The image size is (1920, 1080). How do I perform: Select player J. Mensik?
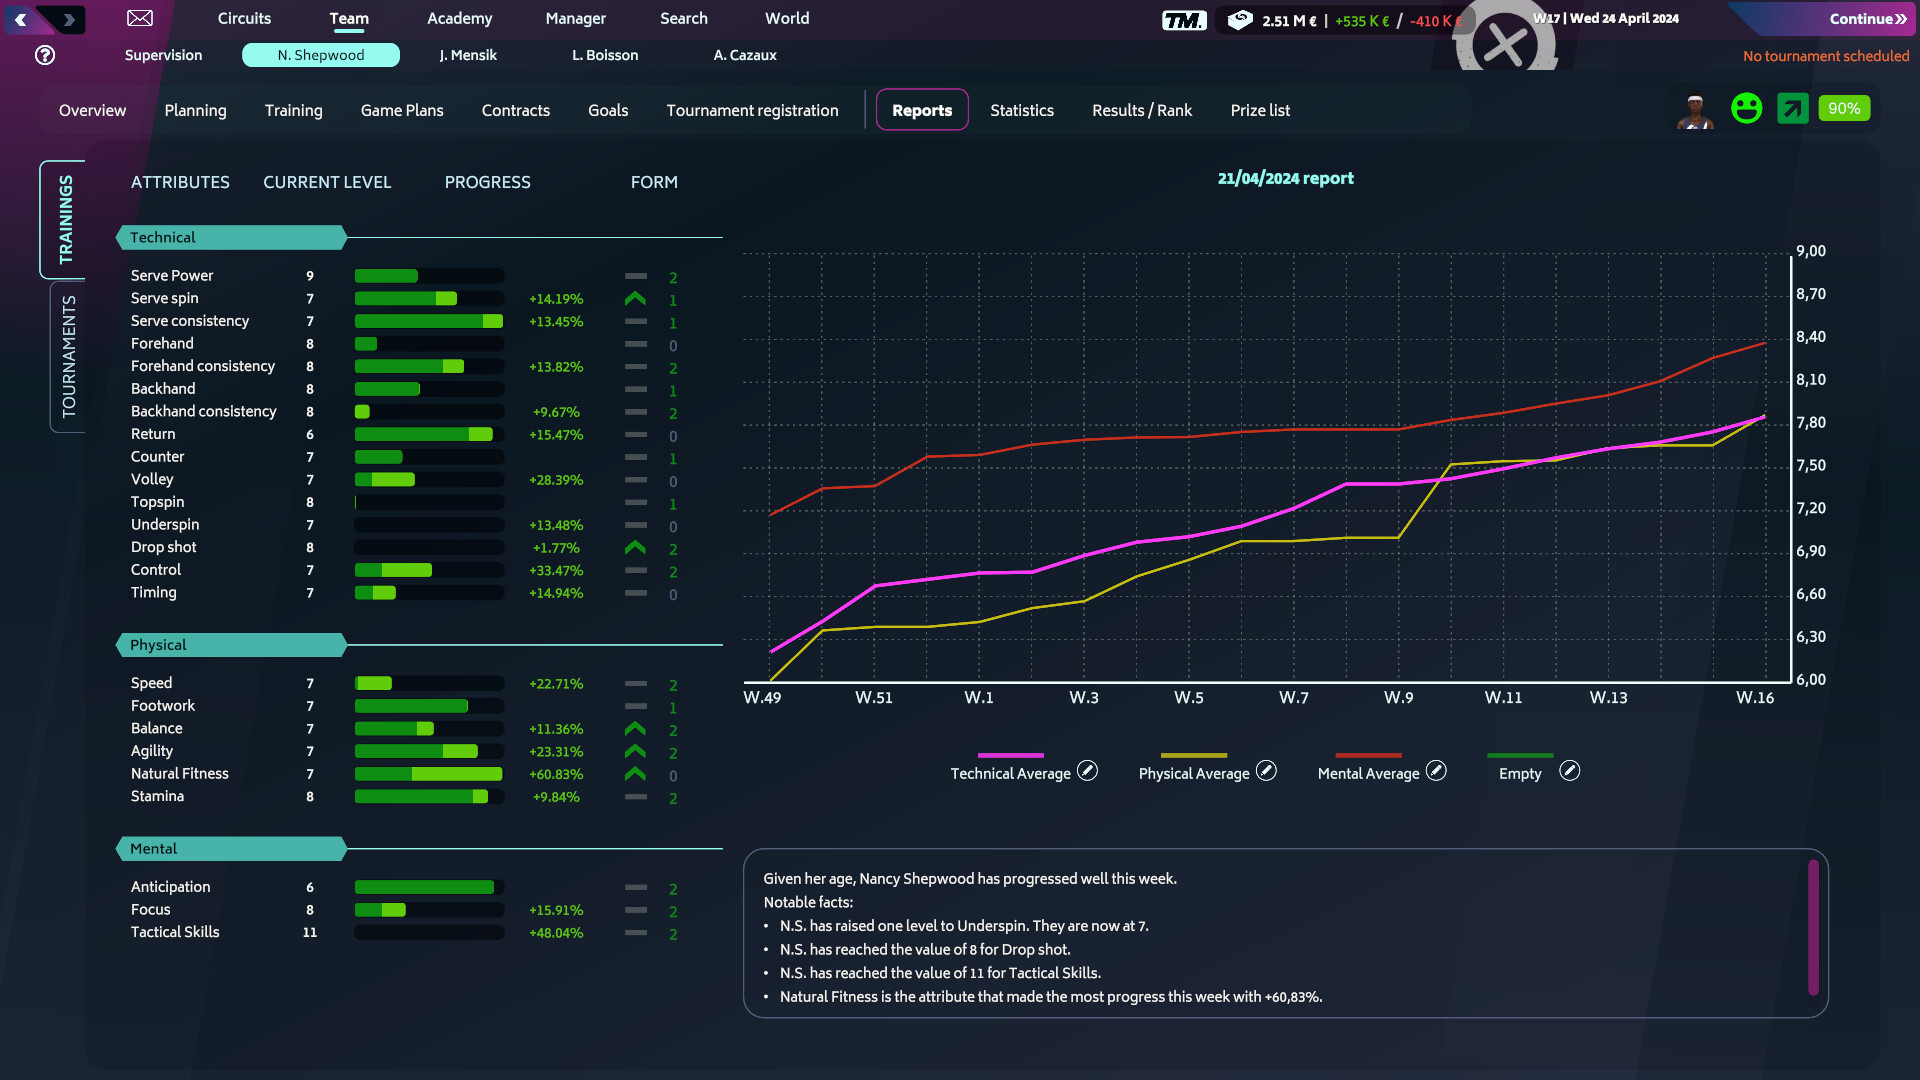pyautogui.click(x=467, y=55)
